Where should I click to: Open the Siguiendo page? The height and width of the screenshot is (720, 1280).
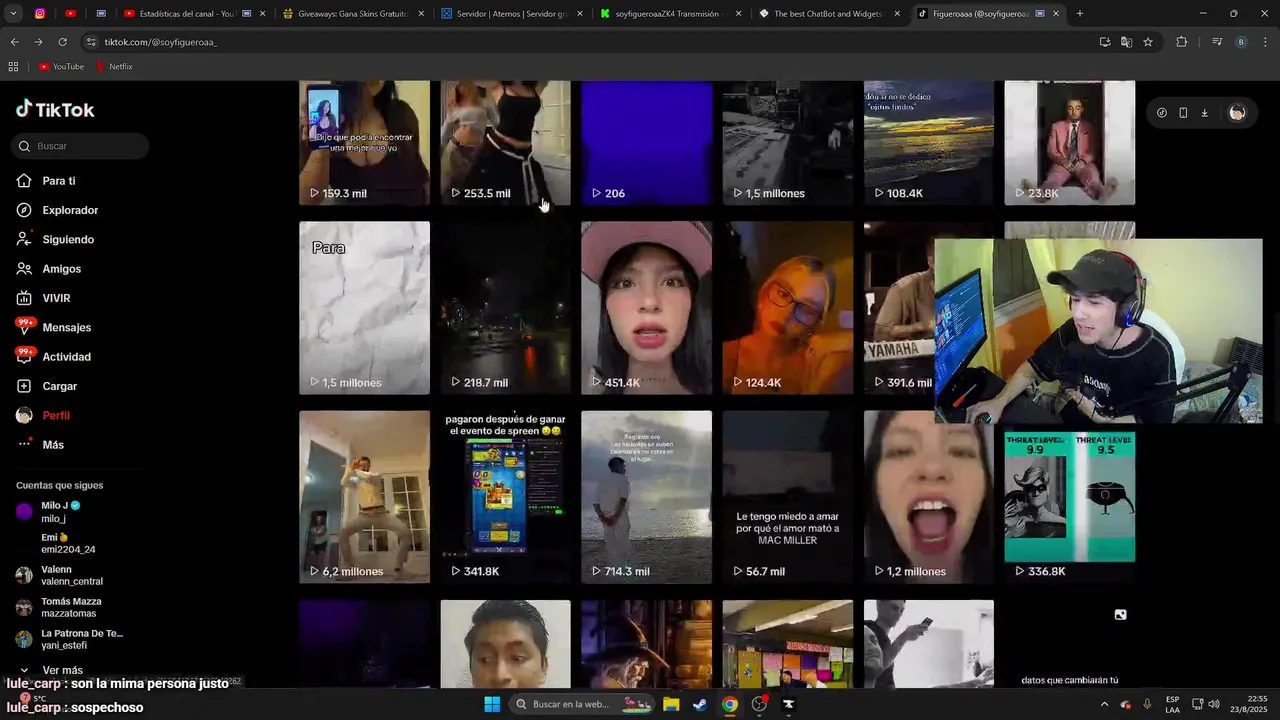click(x=55, y=240)
